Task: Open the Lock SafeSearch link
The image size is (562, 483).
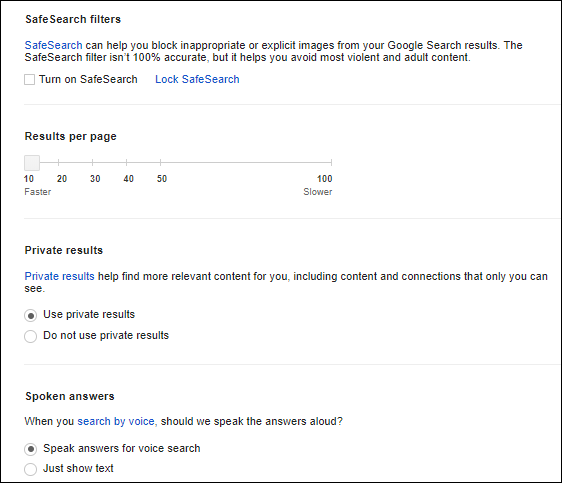Action: (197, 79)
